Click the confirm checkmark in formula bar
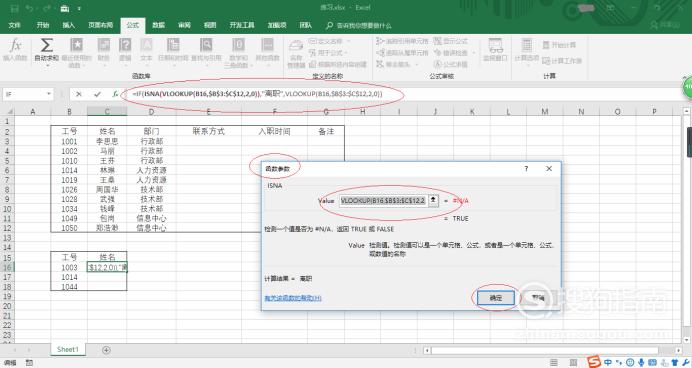 point(97,94)
